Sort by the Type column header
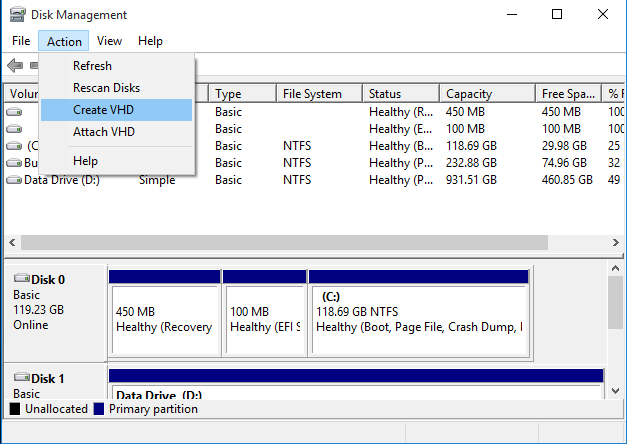The width and height of the screenshot is (627, 444). [x=242, y=94]
